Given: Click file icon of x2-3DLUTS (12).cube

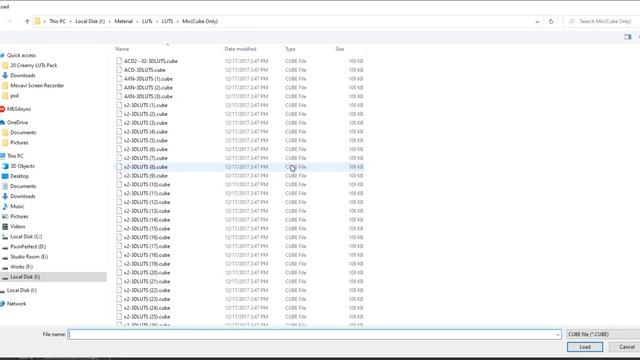Looking at the screenshot, I should click(119, 202).
